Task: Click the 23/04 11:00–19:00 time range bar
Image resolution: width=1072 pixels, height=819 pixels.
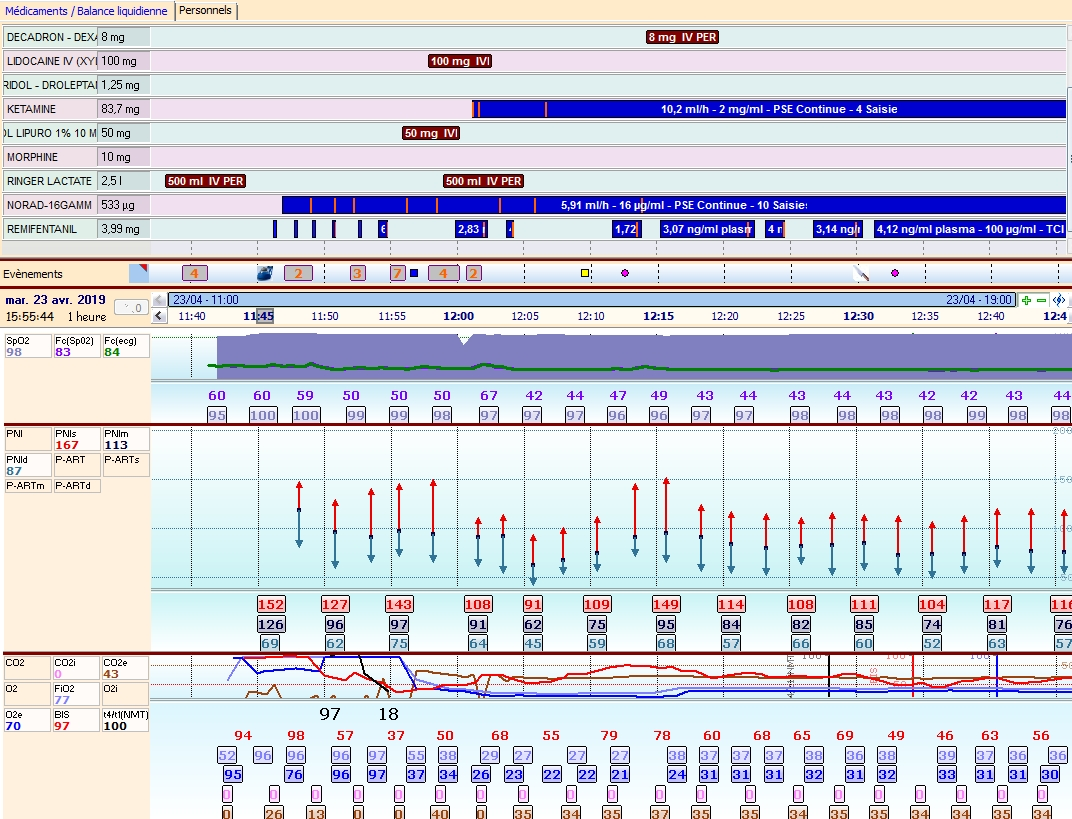Action: (x=592, y=299)
